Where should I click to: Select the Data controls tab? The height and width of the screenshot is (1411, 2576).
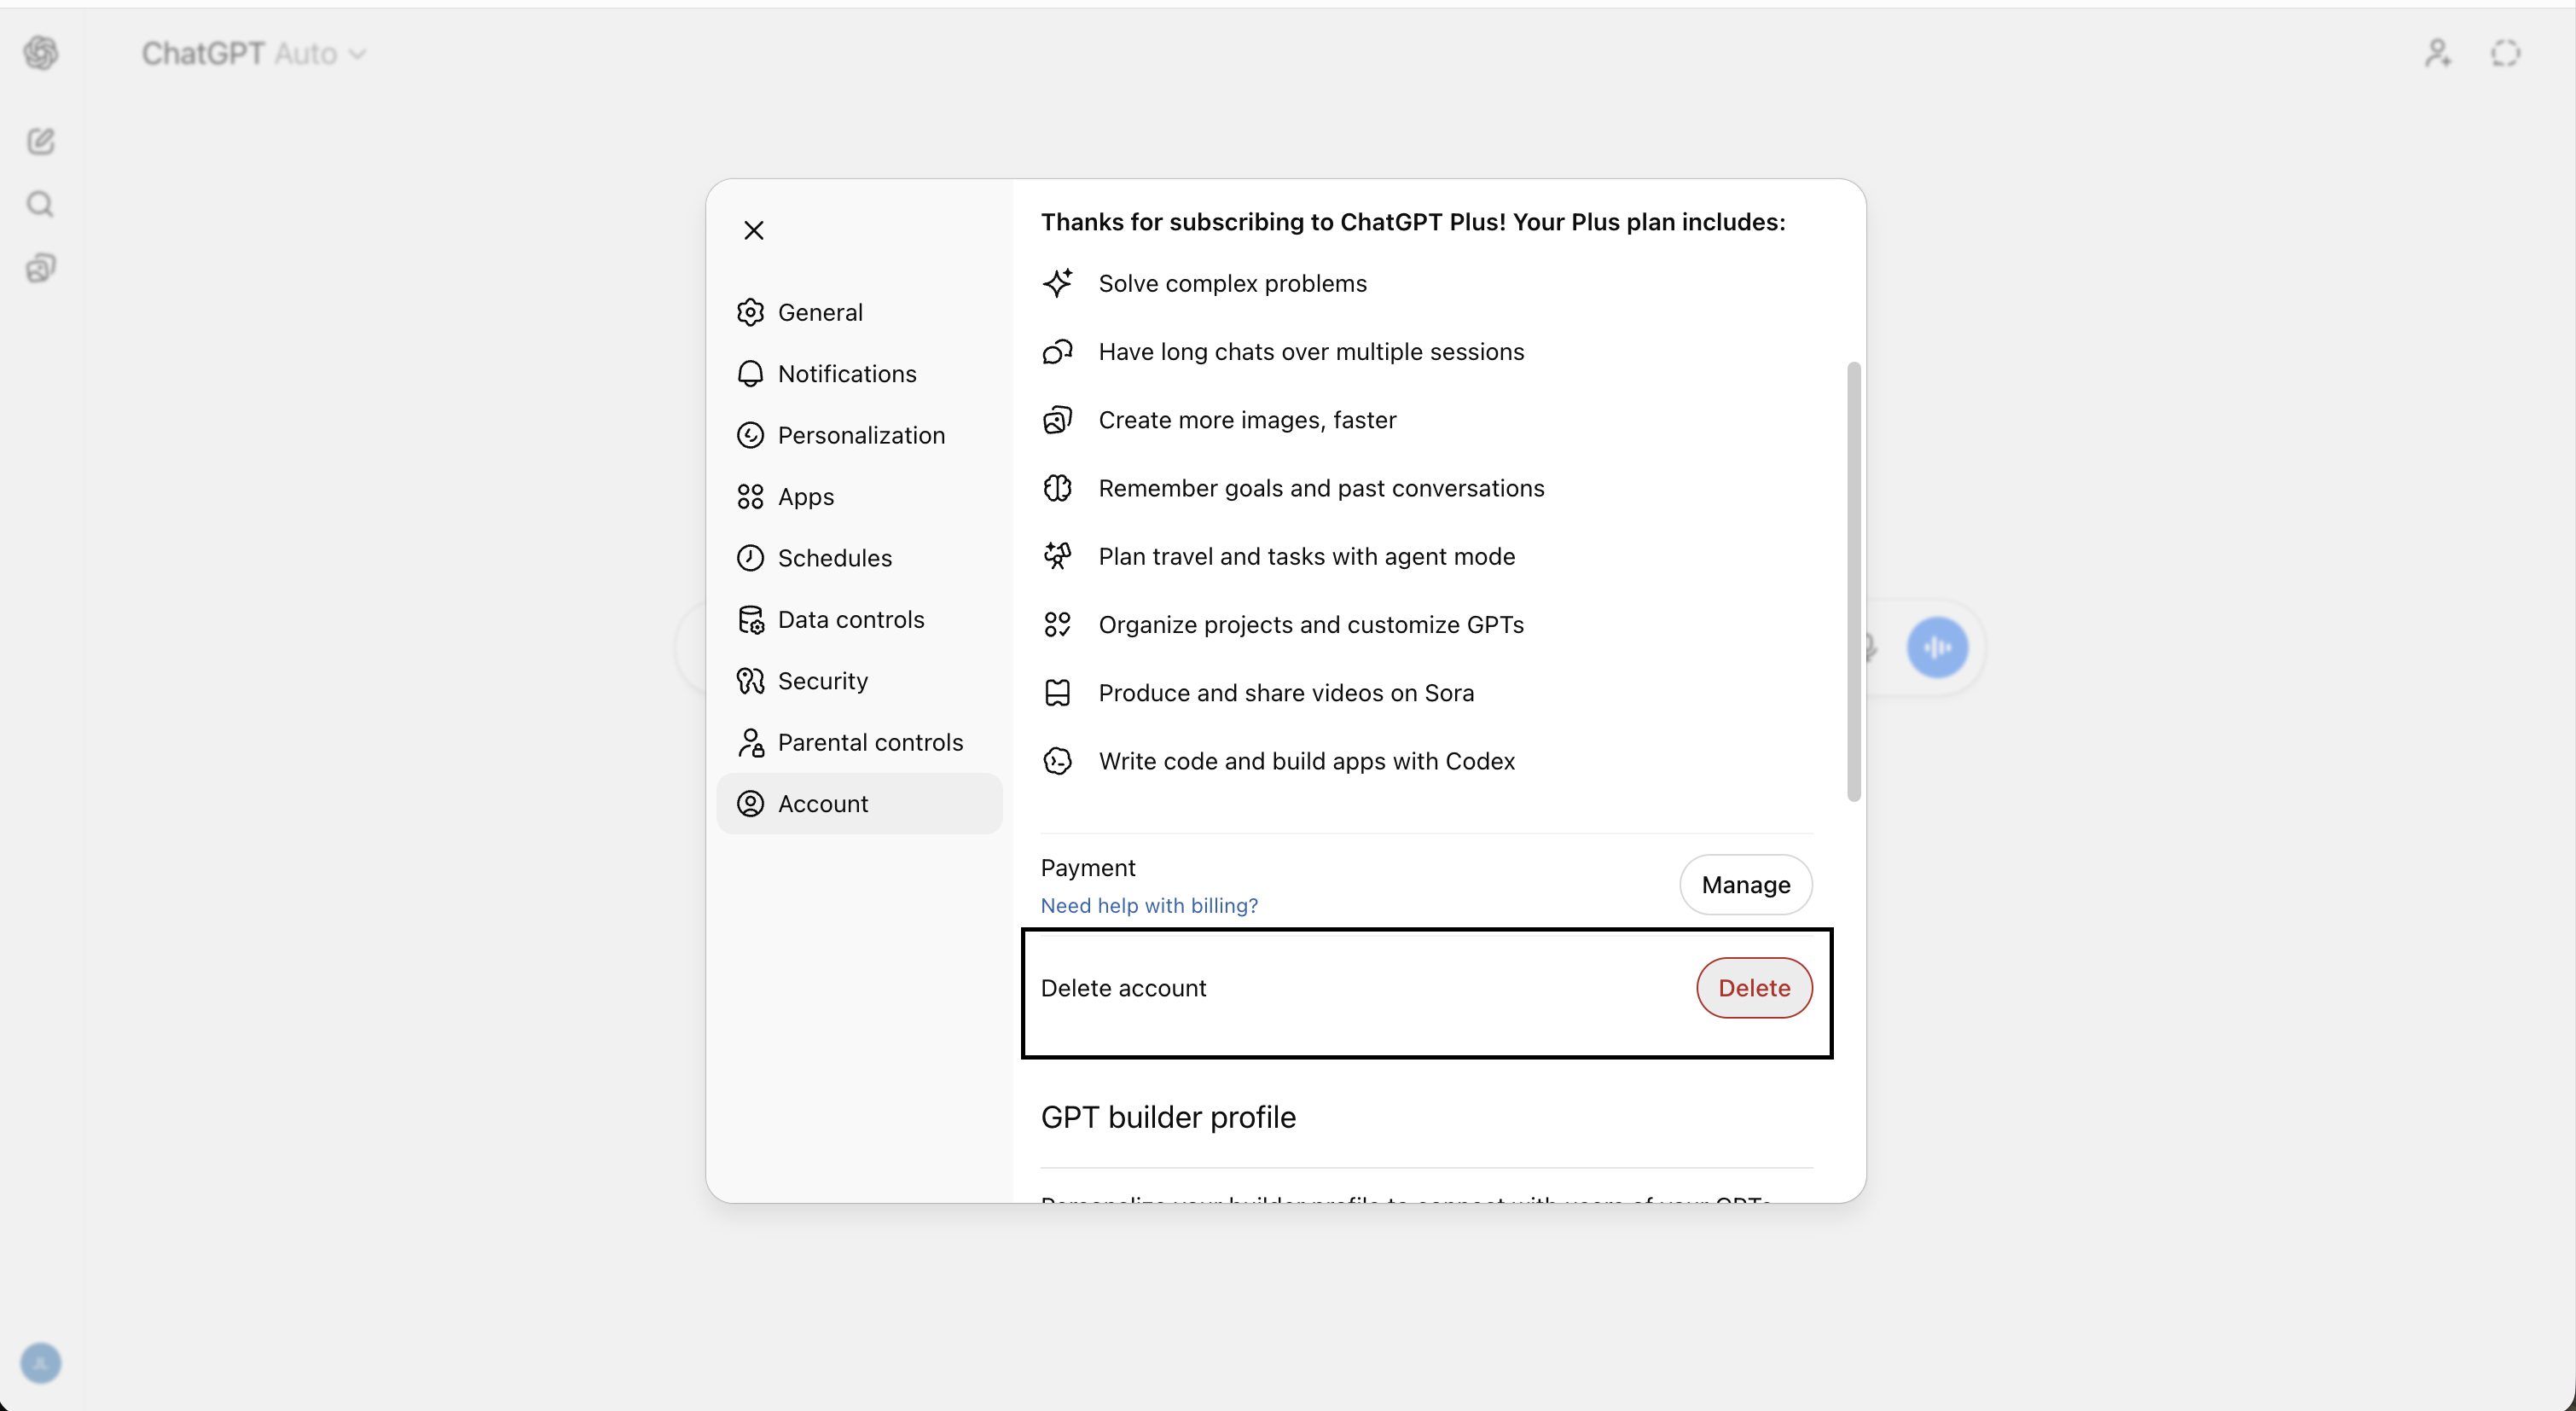tap(850, 620)
